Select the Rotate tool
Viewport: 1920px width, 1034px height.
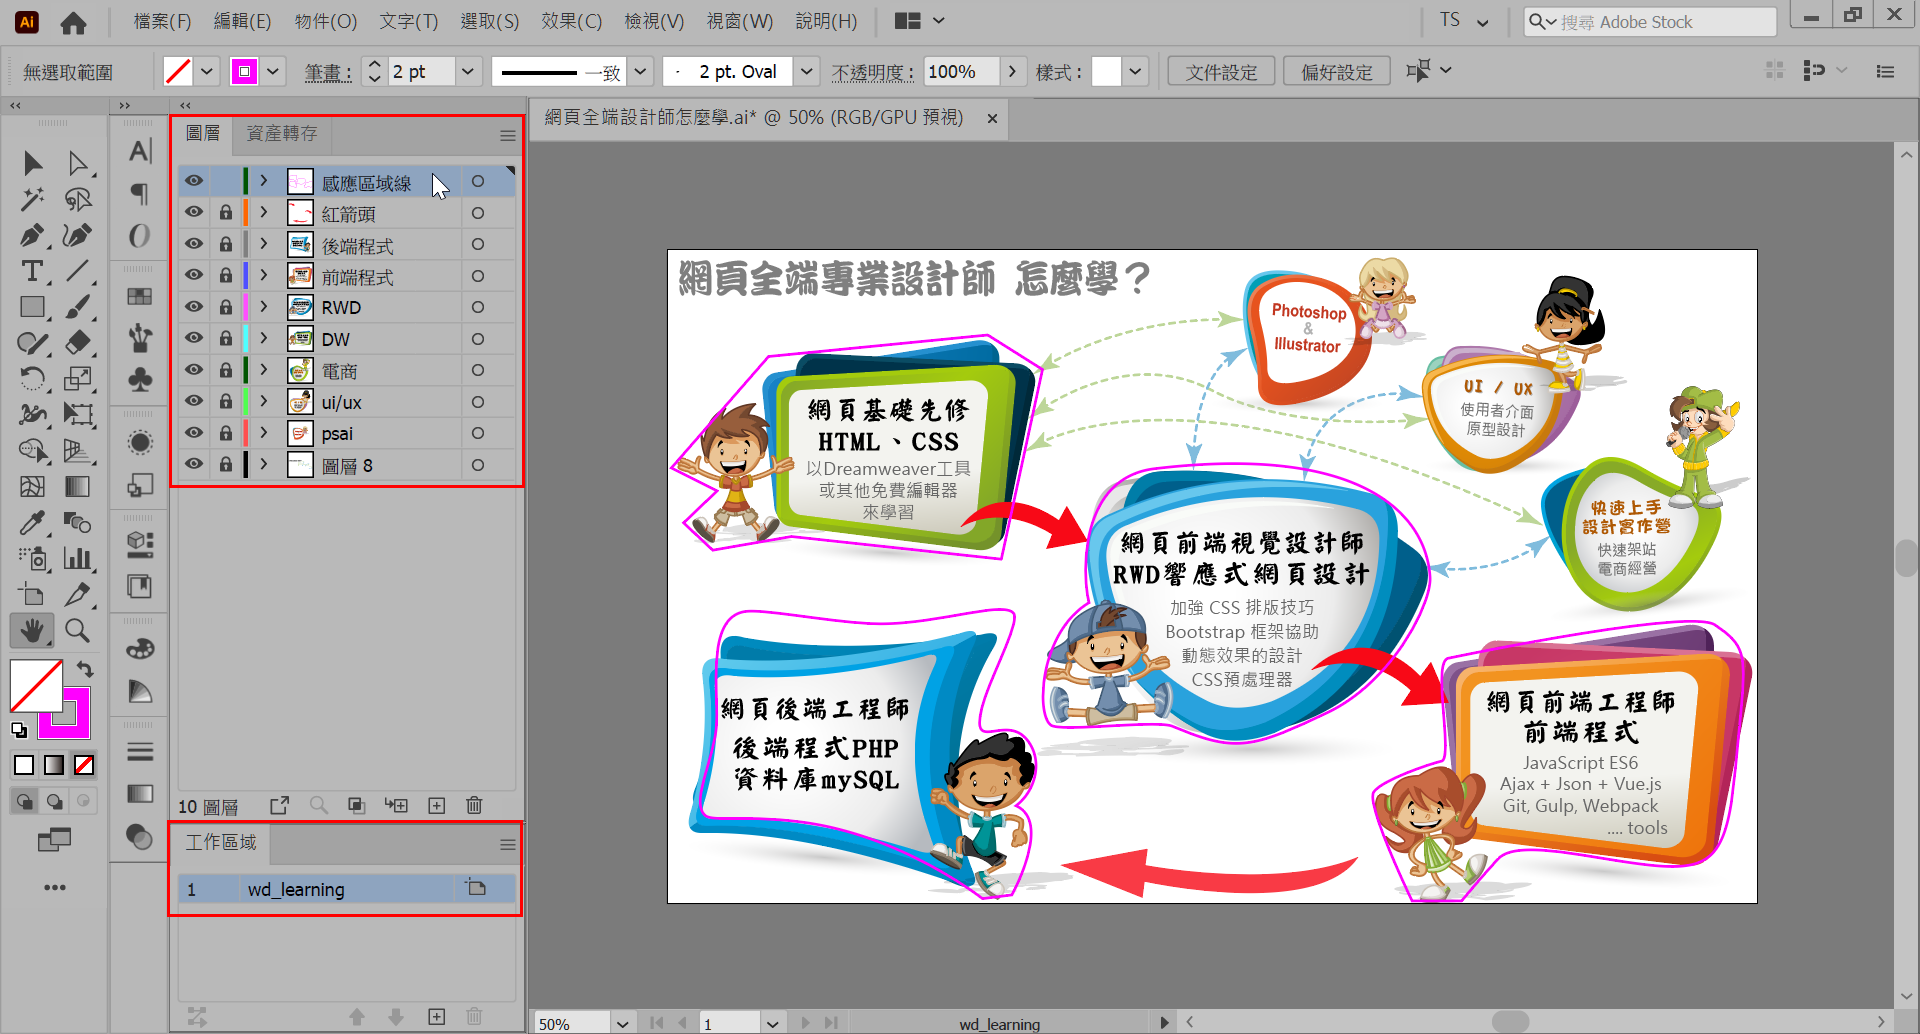(x=31, y=378)
